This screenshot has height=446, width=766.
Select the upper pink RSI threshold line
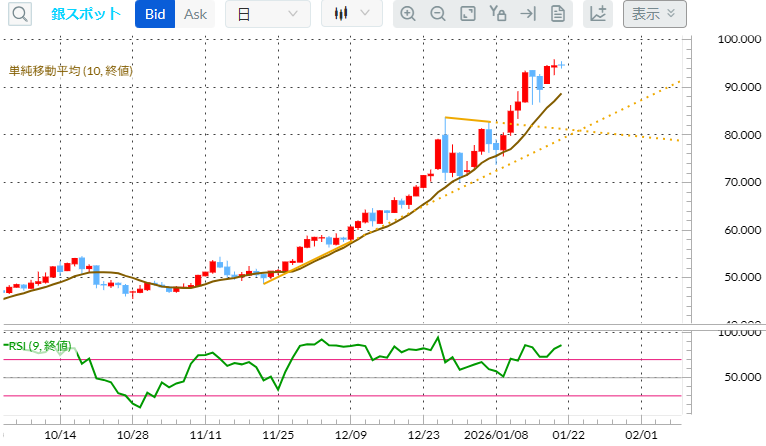pos(342,360)
